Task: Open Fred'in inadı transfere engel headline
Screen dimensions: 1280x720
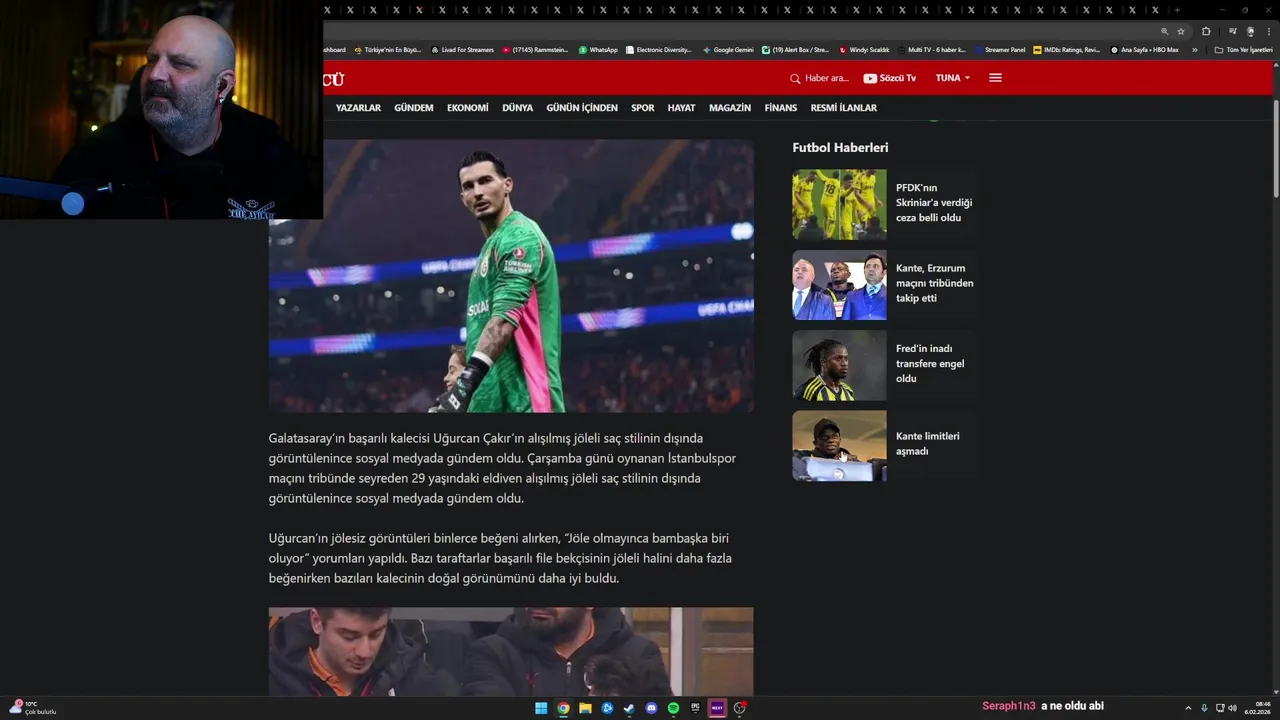Action: 930,364
